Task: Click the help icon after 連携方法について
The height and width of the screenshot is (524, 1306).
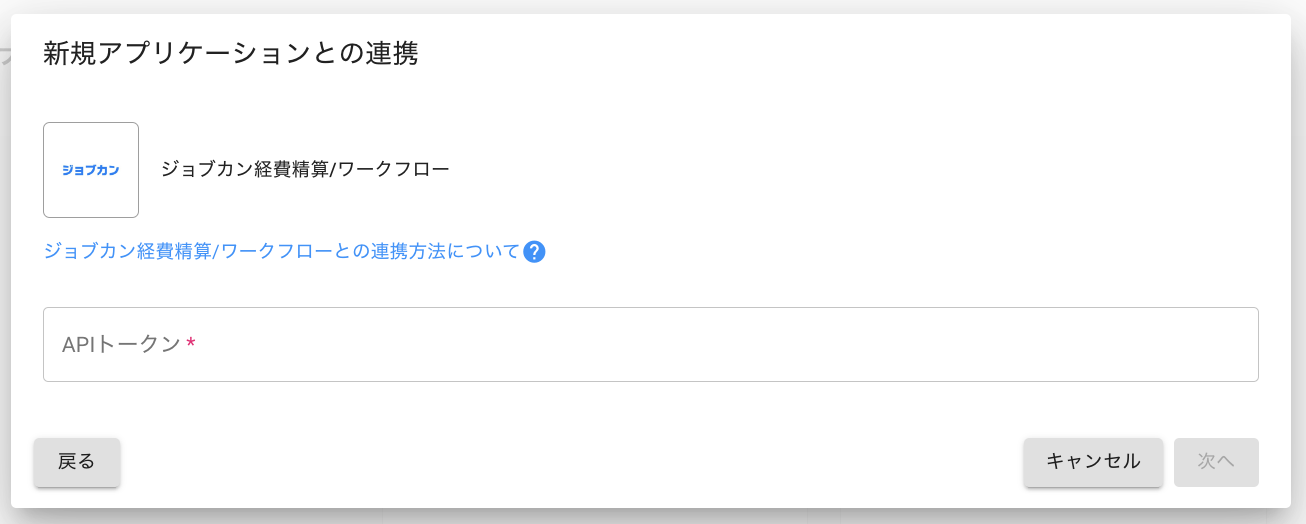Action: (x=534, y=252)
